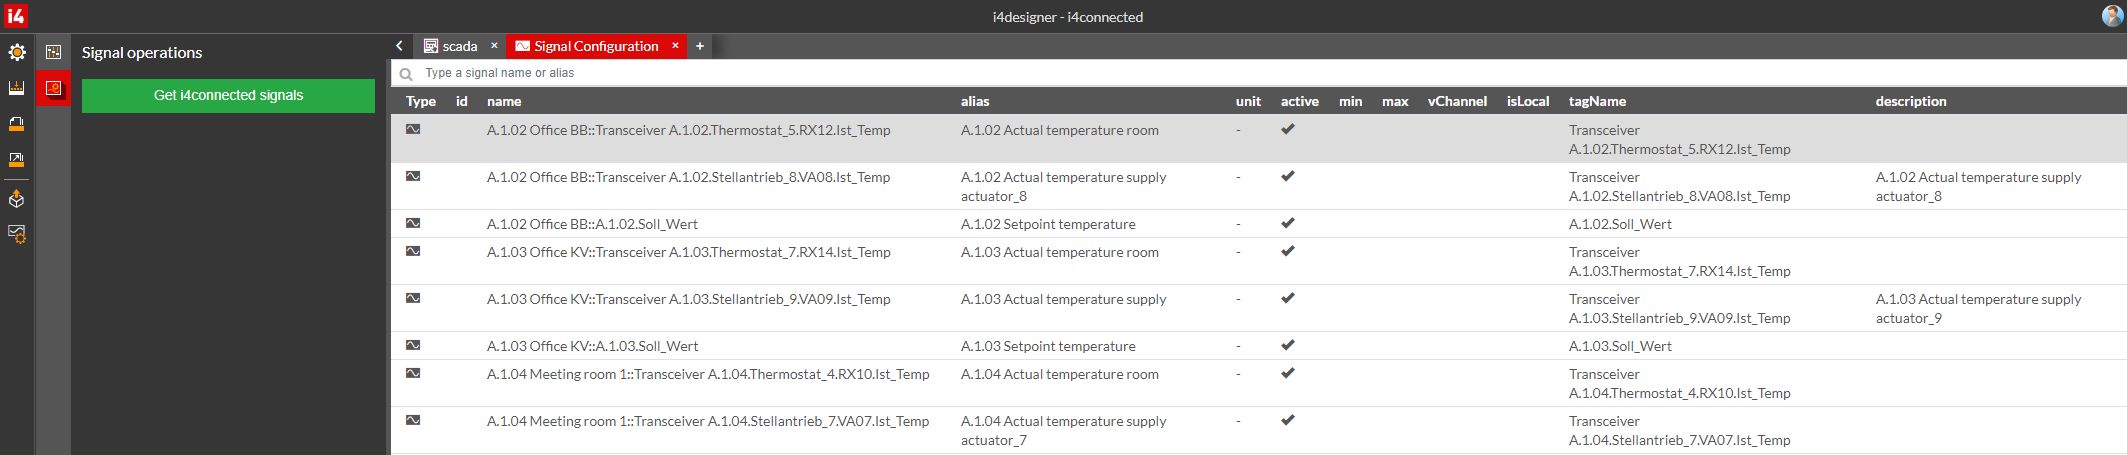
Task: Sort by the name column header
Action: pyautogui.click(x=504, y=101)
